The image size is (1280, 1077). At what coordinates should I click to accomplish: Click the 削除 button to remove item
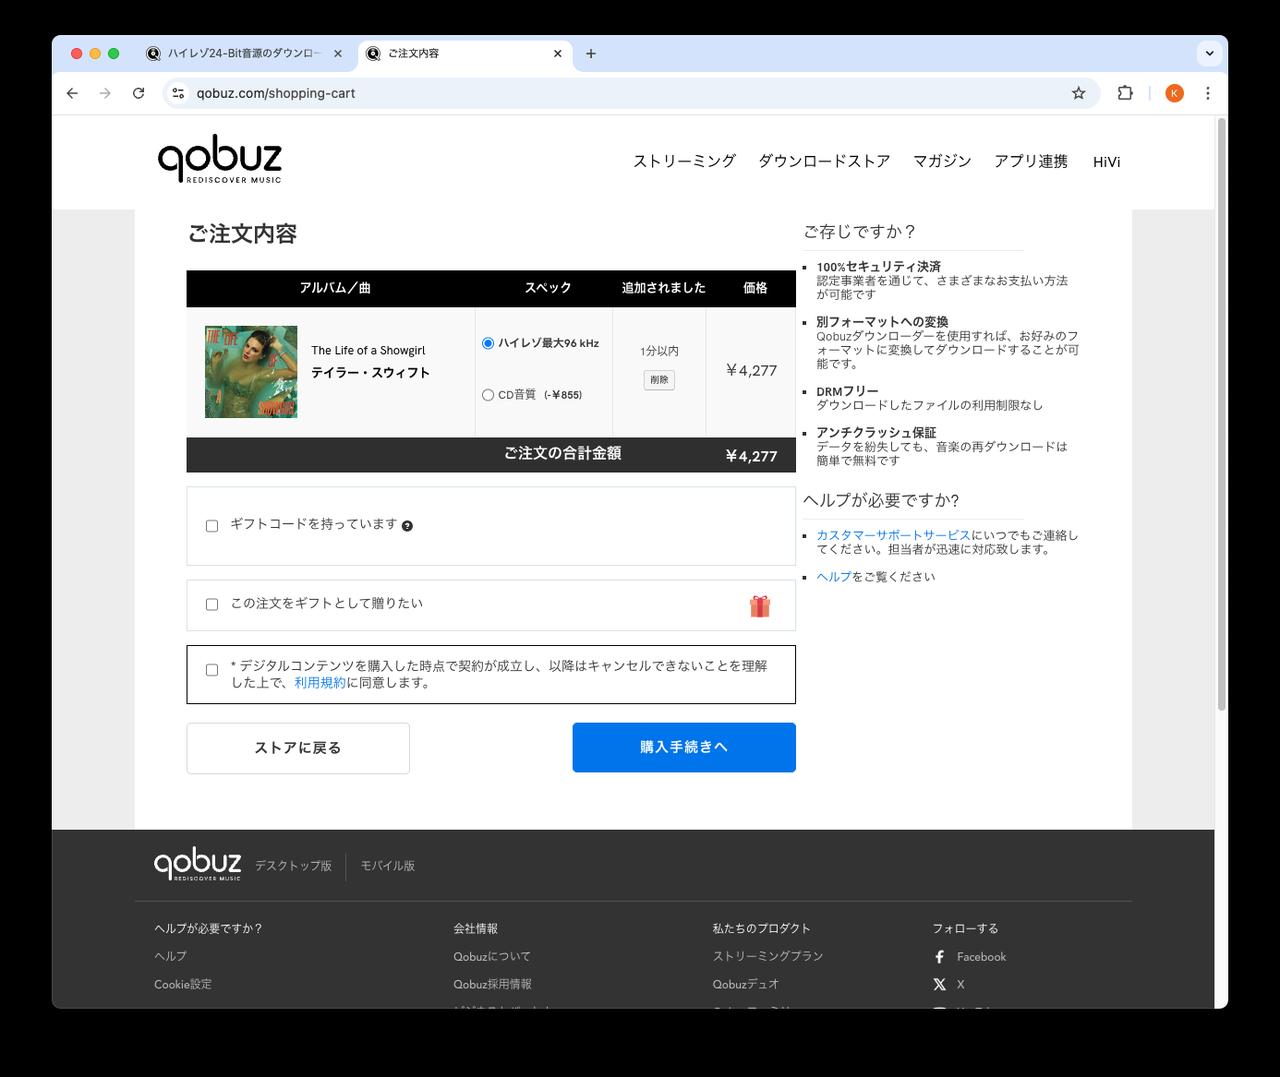pyautogui.click(x=659, y=380)
